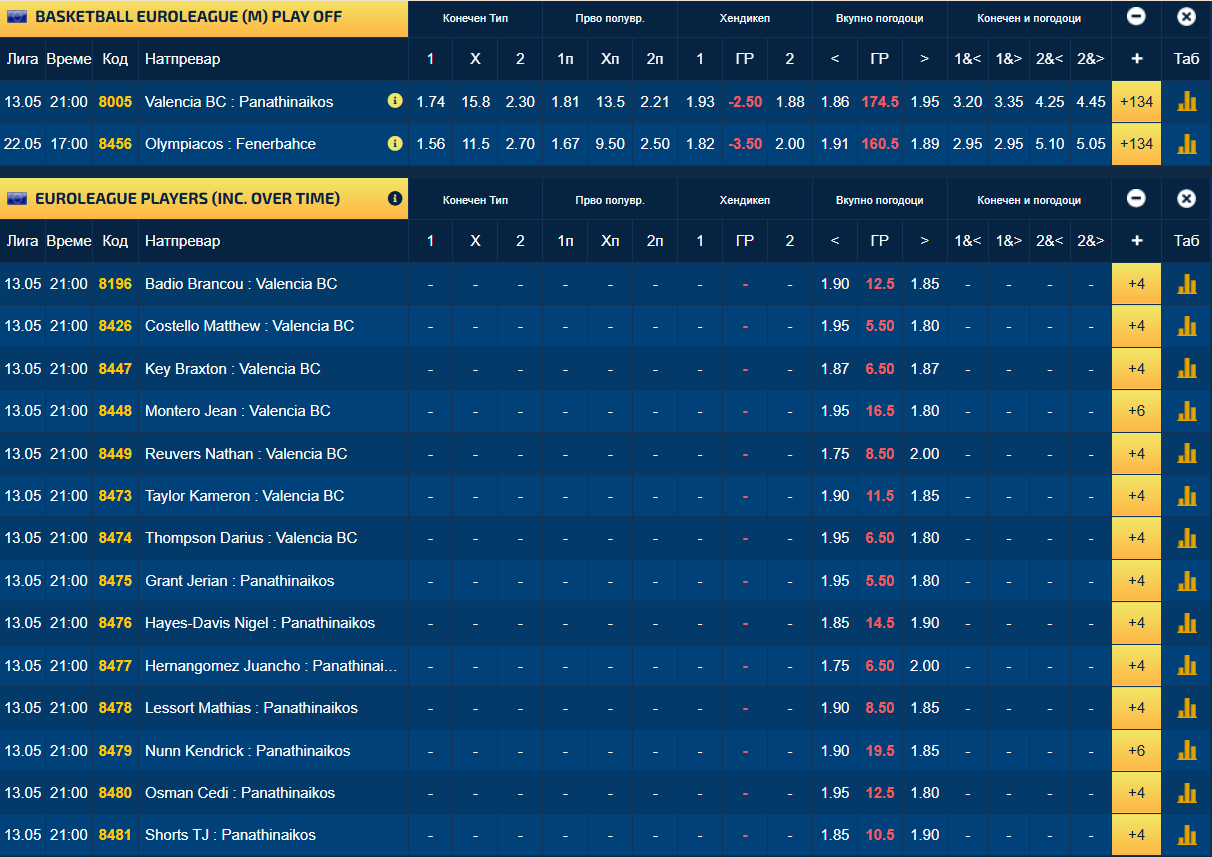This screenshot has height=857, width=1212.
Task: Click Taylor Kameron : Valencia BC name
Action: (244, 496)
